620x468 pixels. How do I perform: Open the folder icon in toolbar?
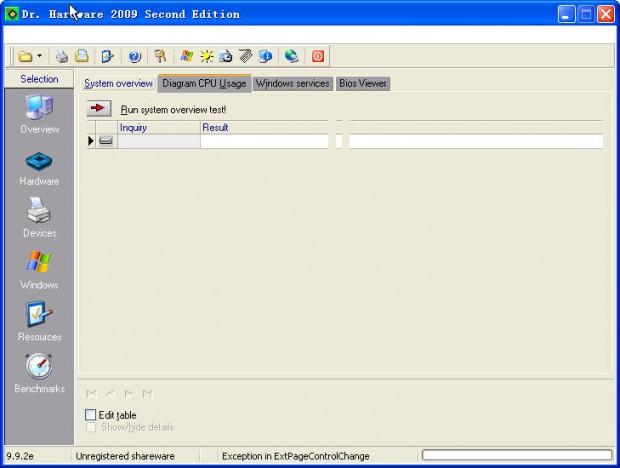[26, 57]
